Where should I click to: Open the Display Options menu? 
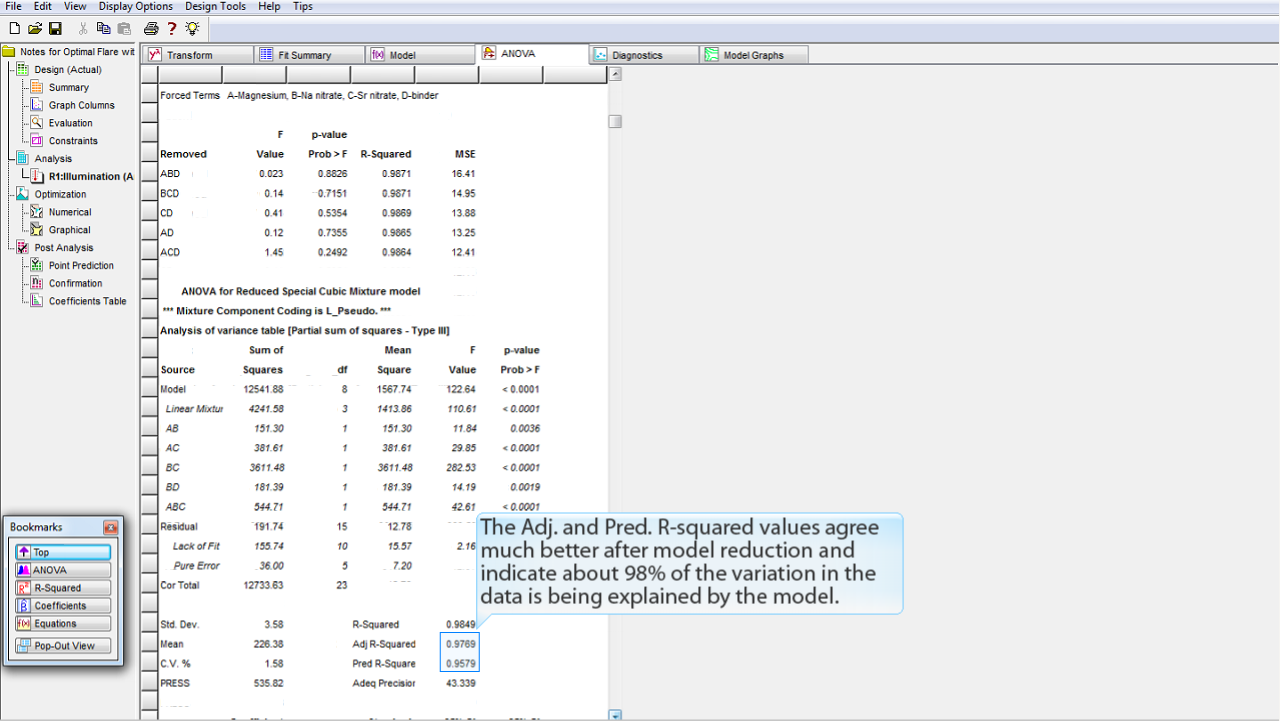pyautogui.click(x=135, y=7)
